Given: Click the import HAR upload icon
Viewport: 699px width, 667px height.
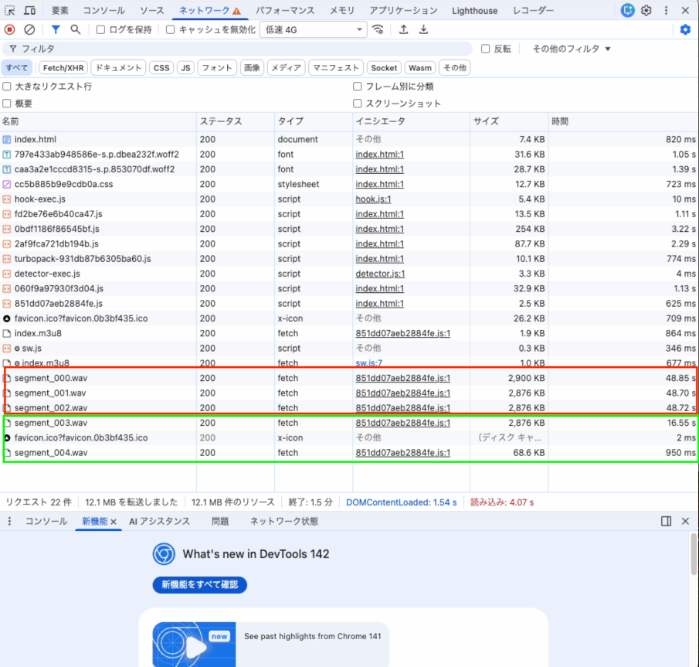Looking at the screenshot, I should coord(403,29).
